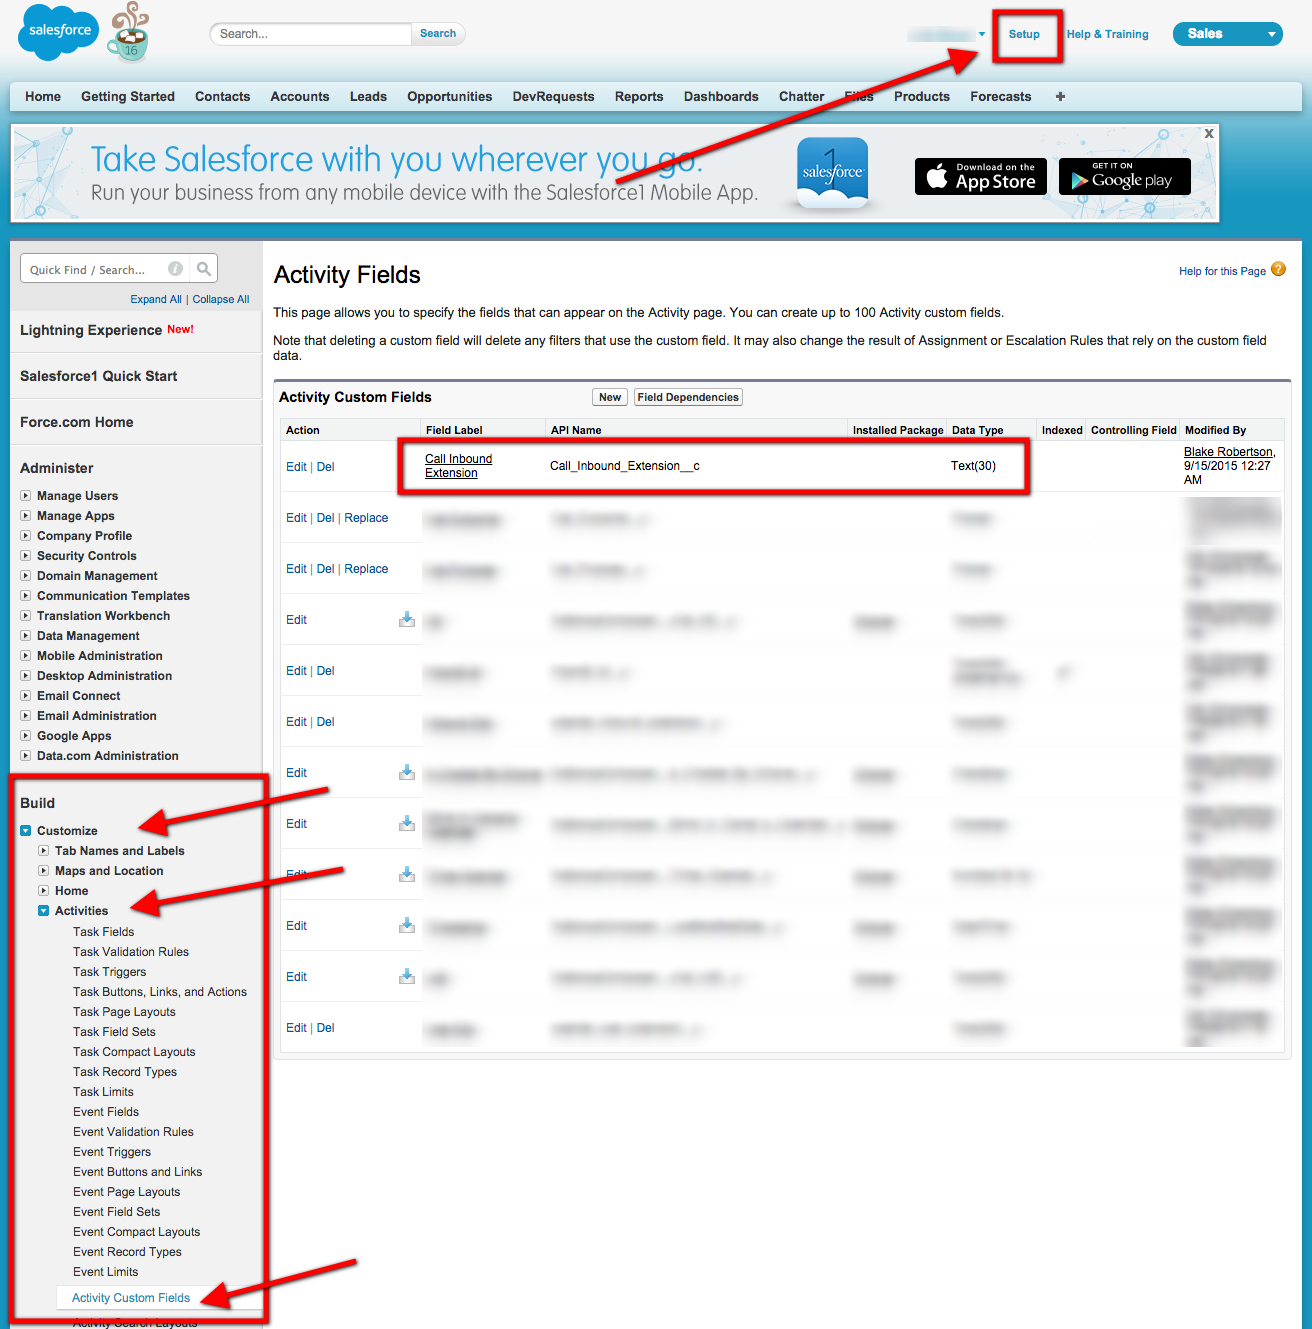The width and height of the screenshot is (1312, 1329).
Task: Open Task Page Layouts
Action: point(124,1012)
